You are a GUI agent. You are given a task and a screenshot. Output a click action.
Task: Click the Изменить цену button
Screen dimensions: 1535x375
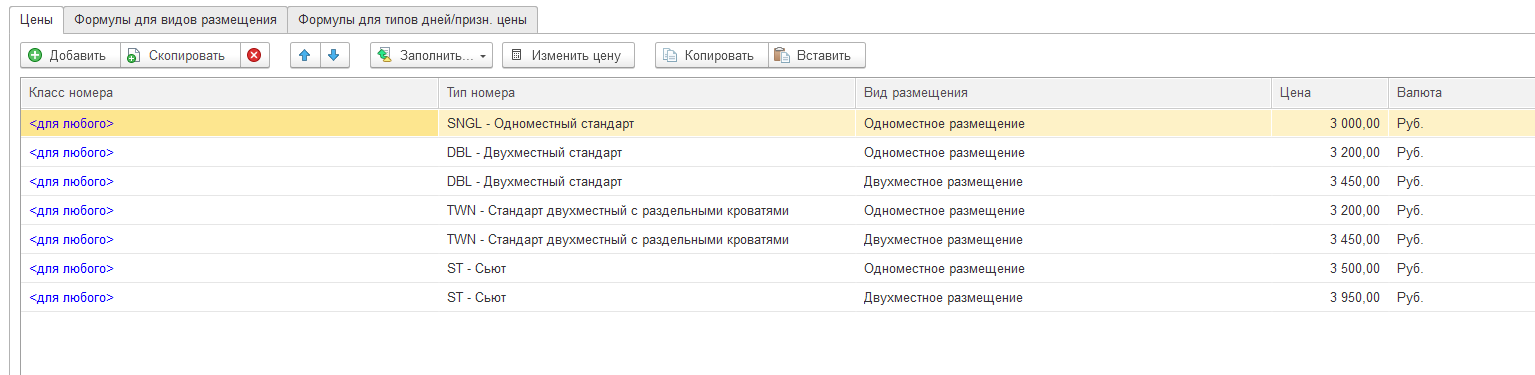click(x=568, y=55)
